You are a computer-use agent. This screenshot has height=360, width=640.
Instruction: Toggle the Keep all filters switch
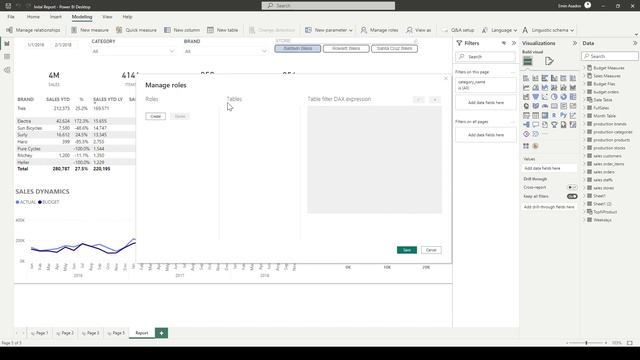point(572,196)
